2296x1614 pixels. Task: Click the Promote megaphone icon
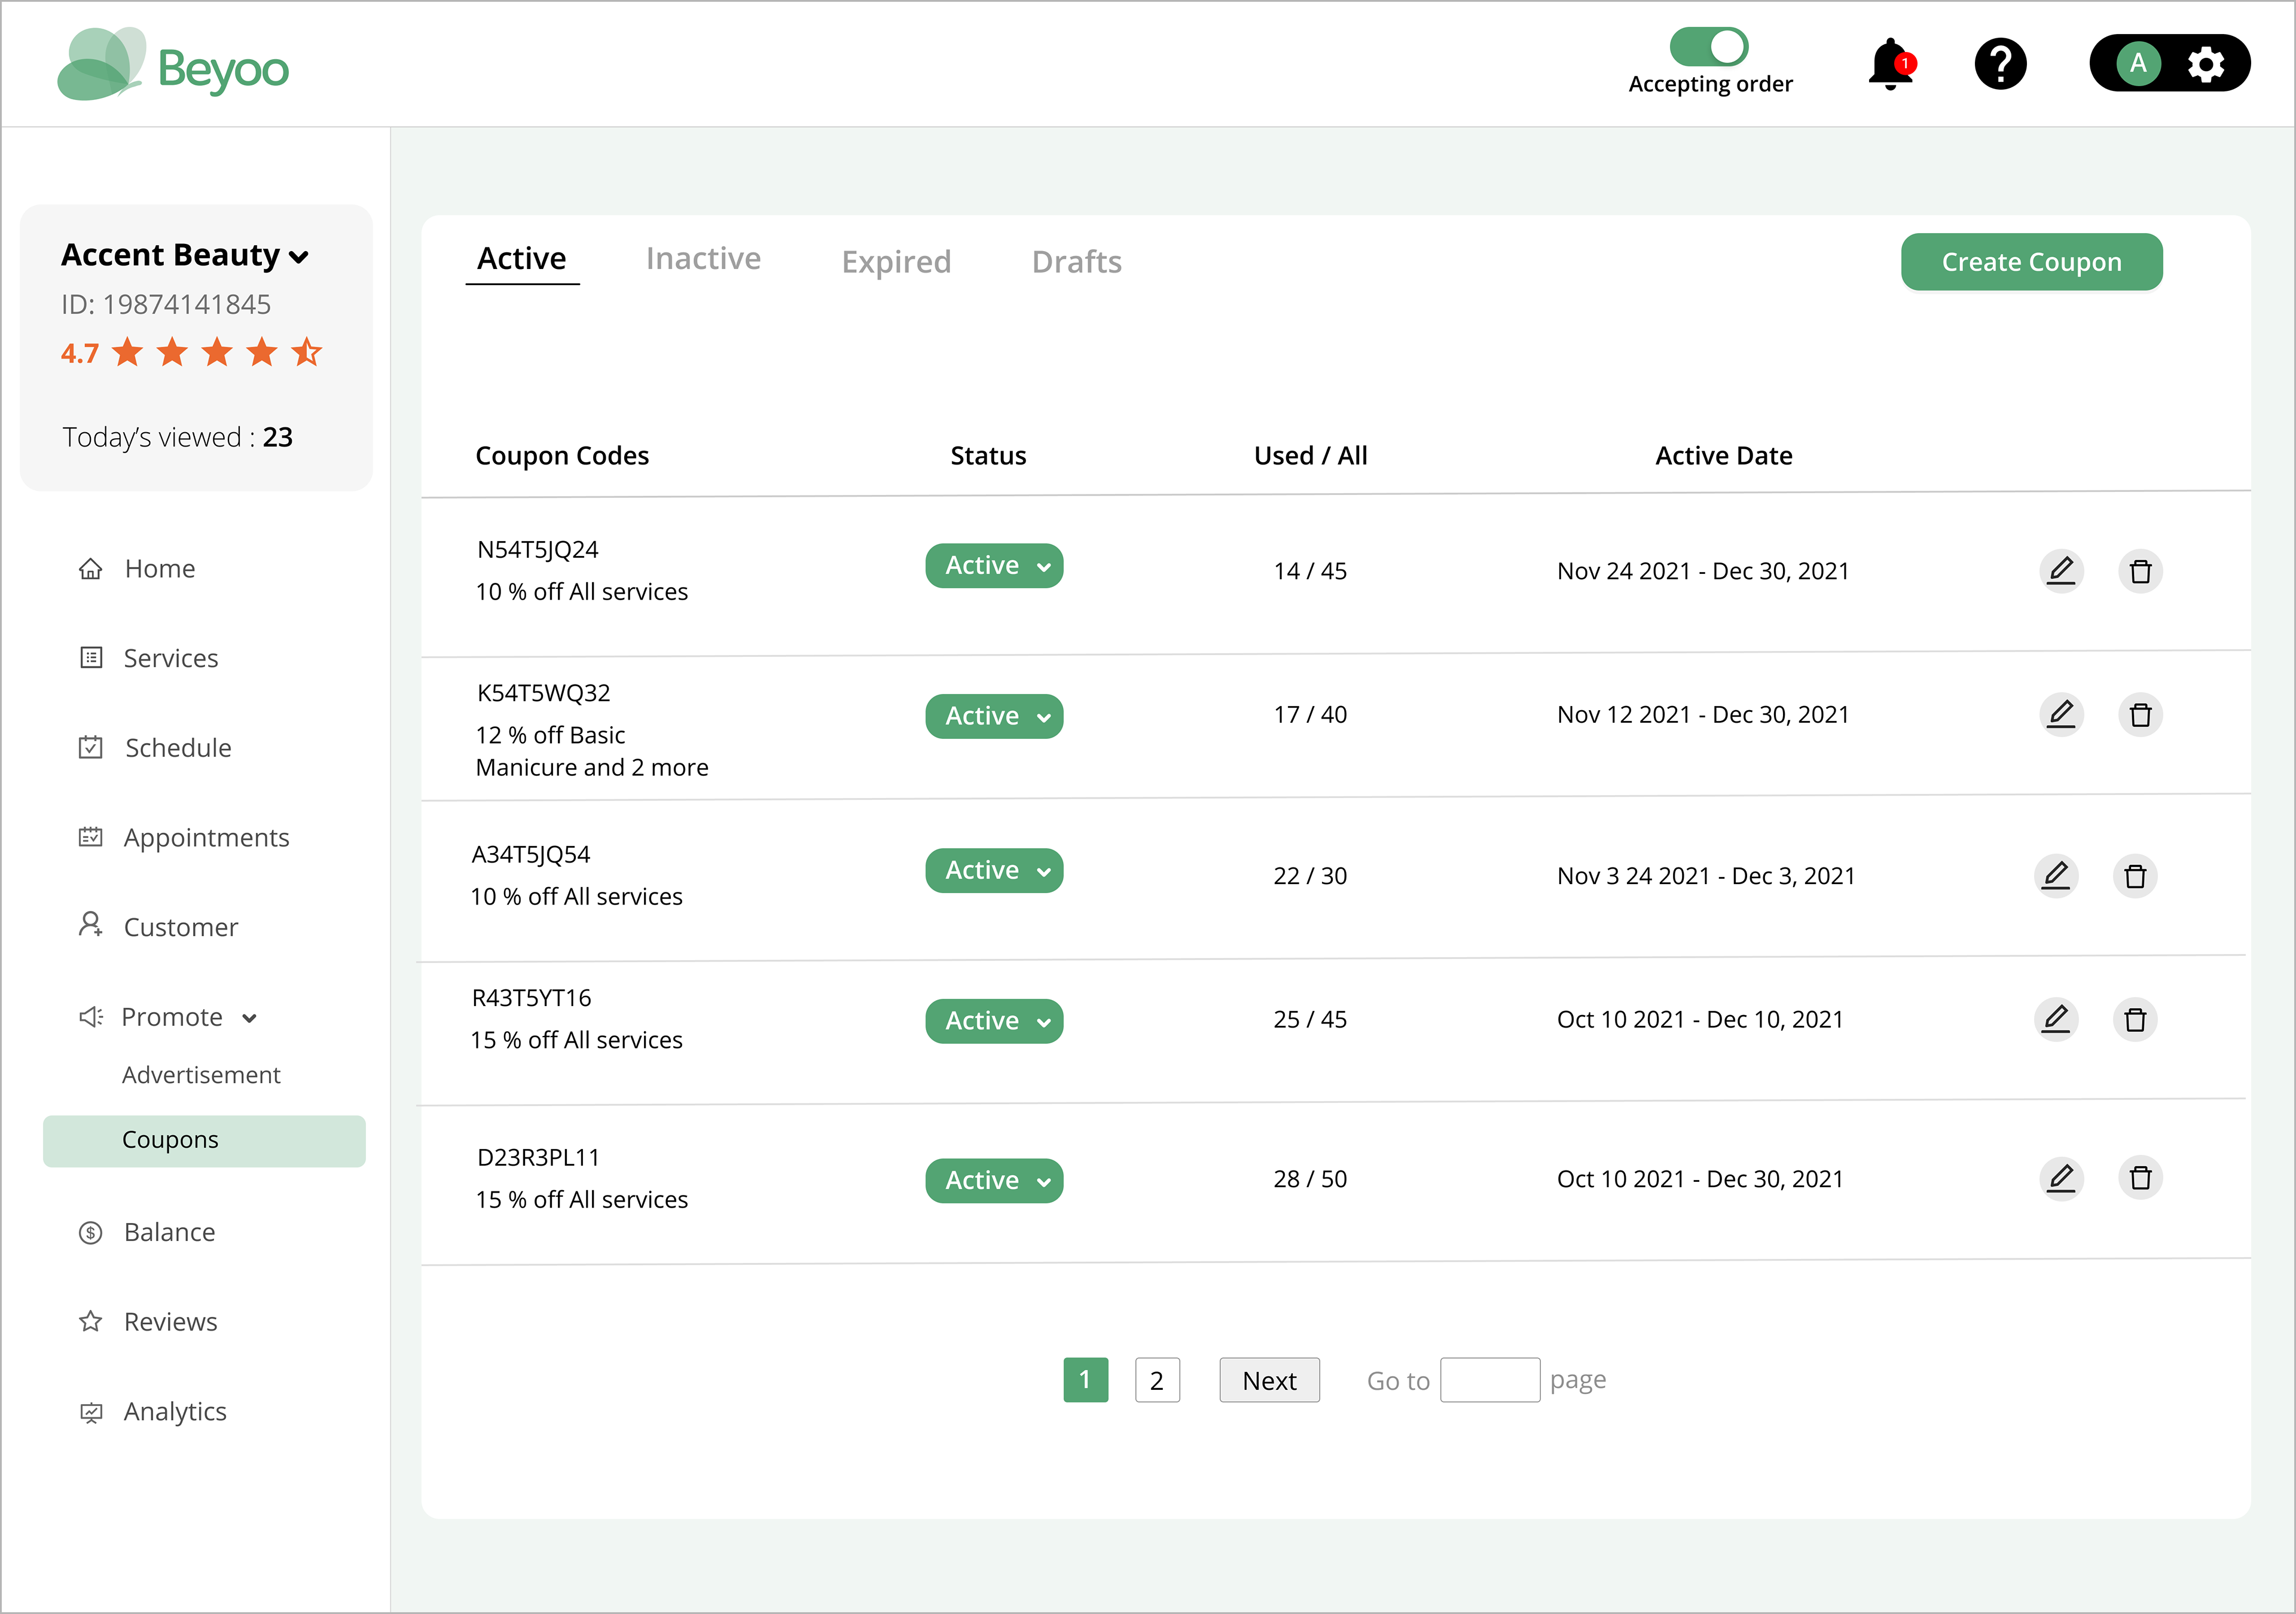point(91,1017)
